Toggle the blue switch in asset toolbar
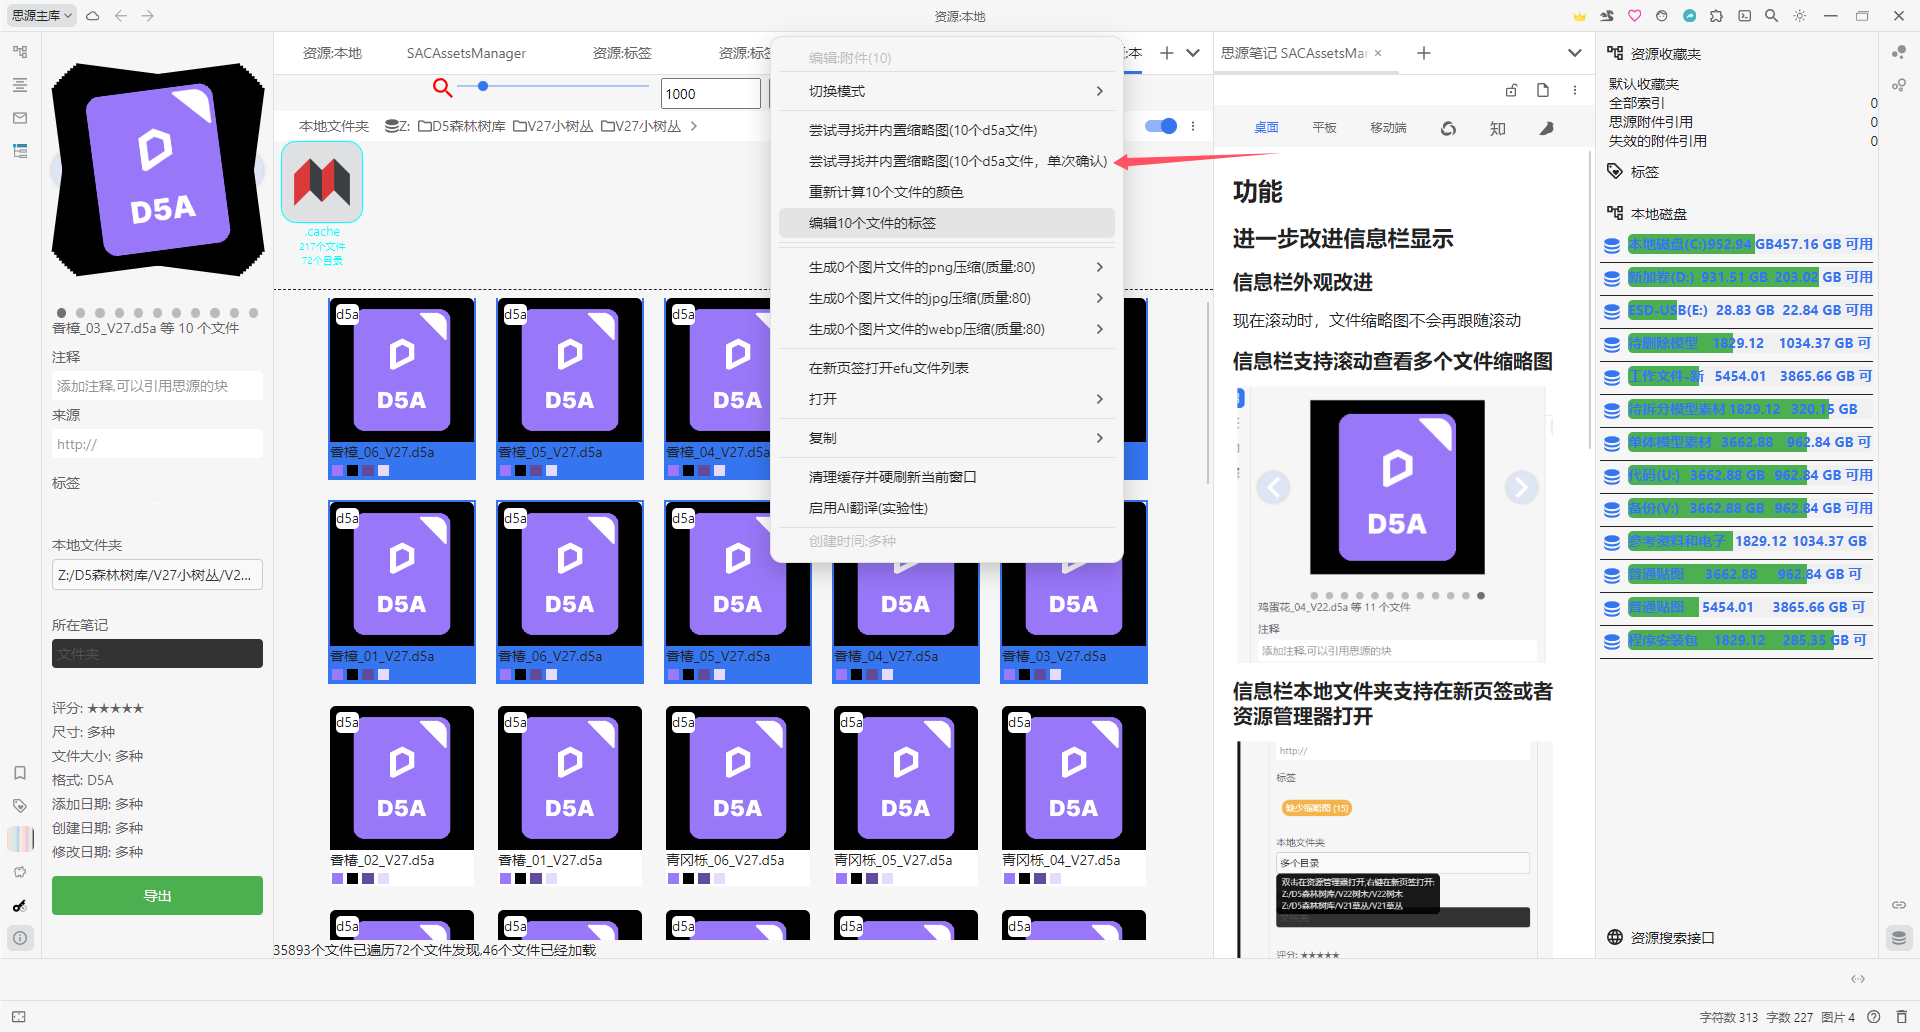This screenshot has width=1920, height=1032. tap(1160, 126)
